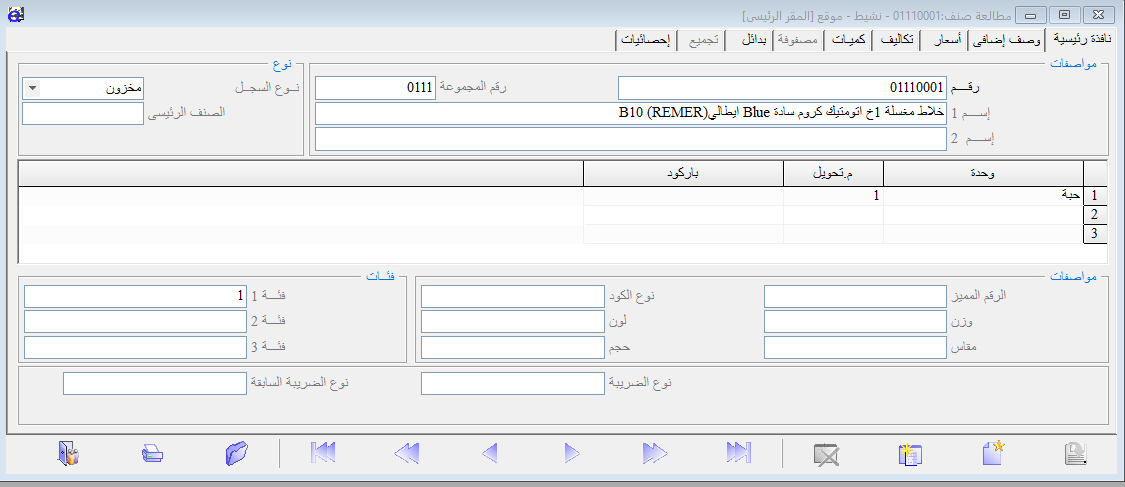Switch to the أسعار tab

click(947, 40)
